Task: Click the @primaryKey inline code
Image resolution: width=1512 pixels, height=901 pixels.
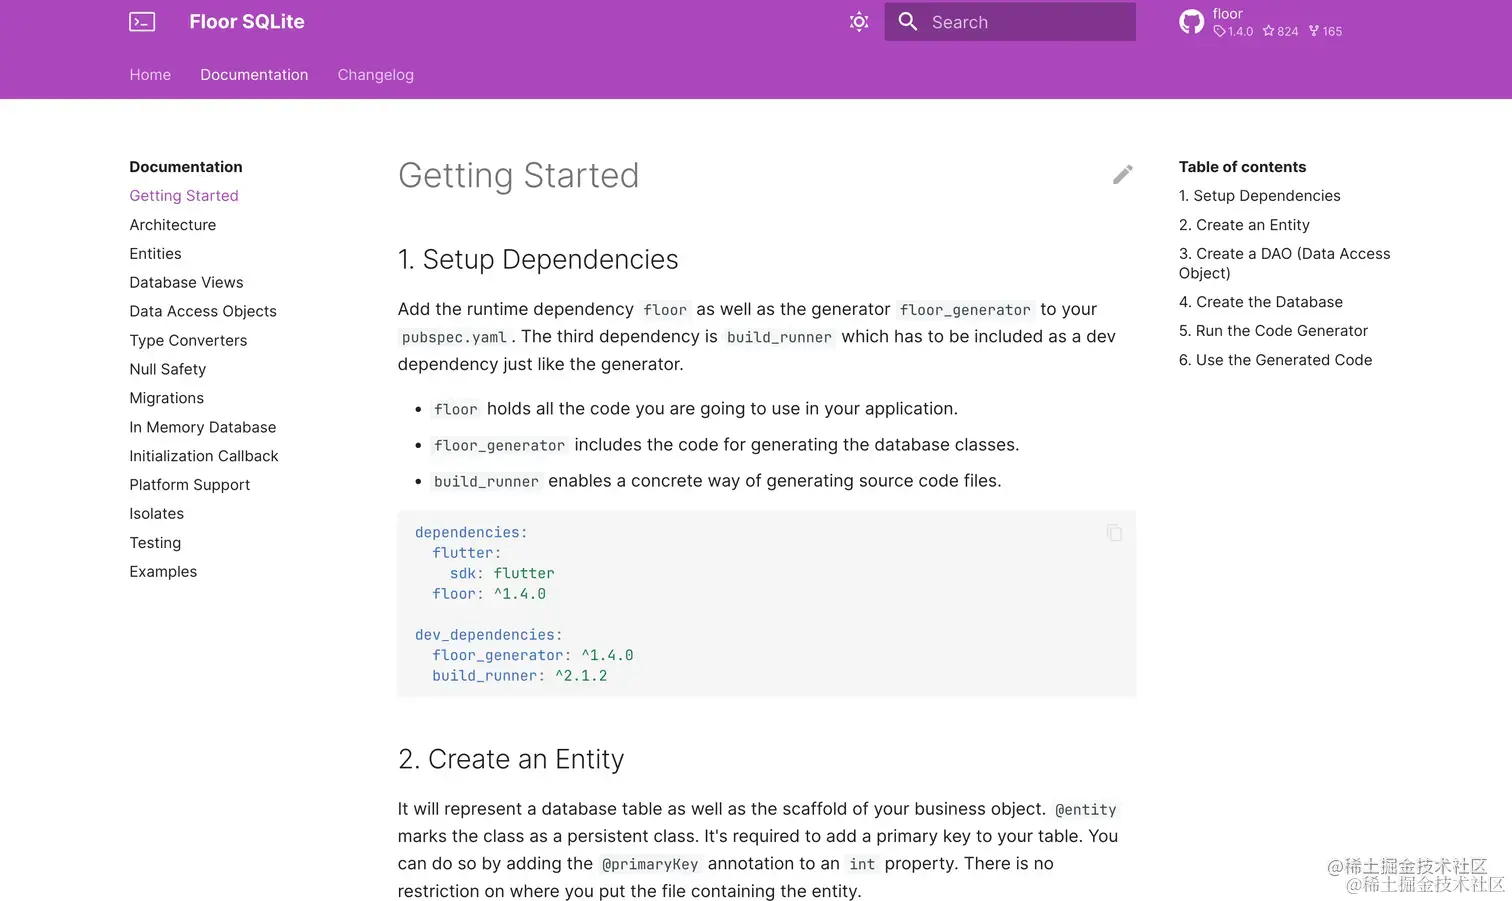Action: (x=650, y=864)
